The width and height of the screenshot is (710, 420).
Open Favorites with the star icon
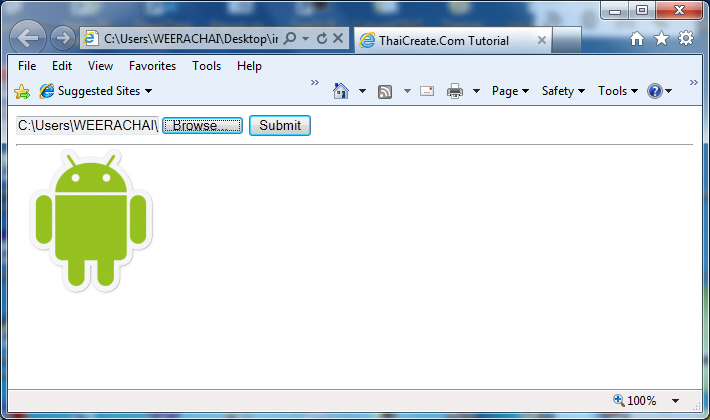661,38
